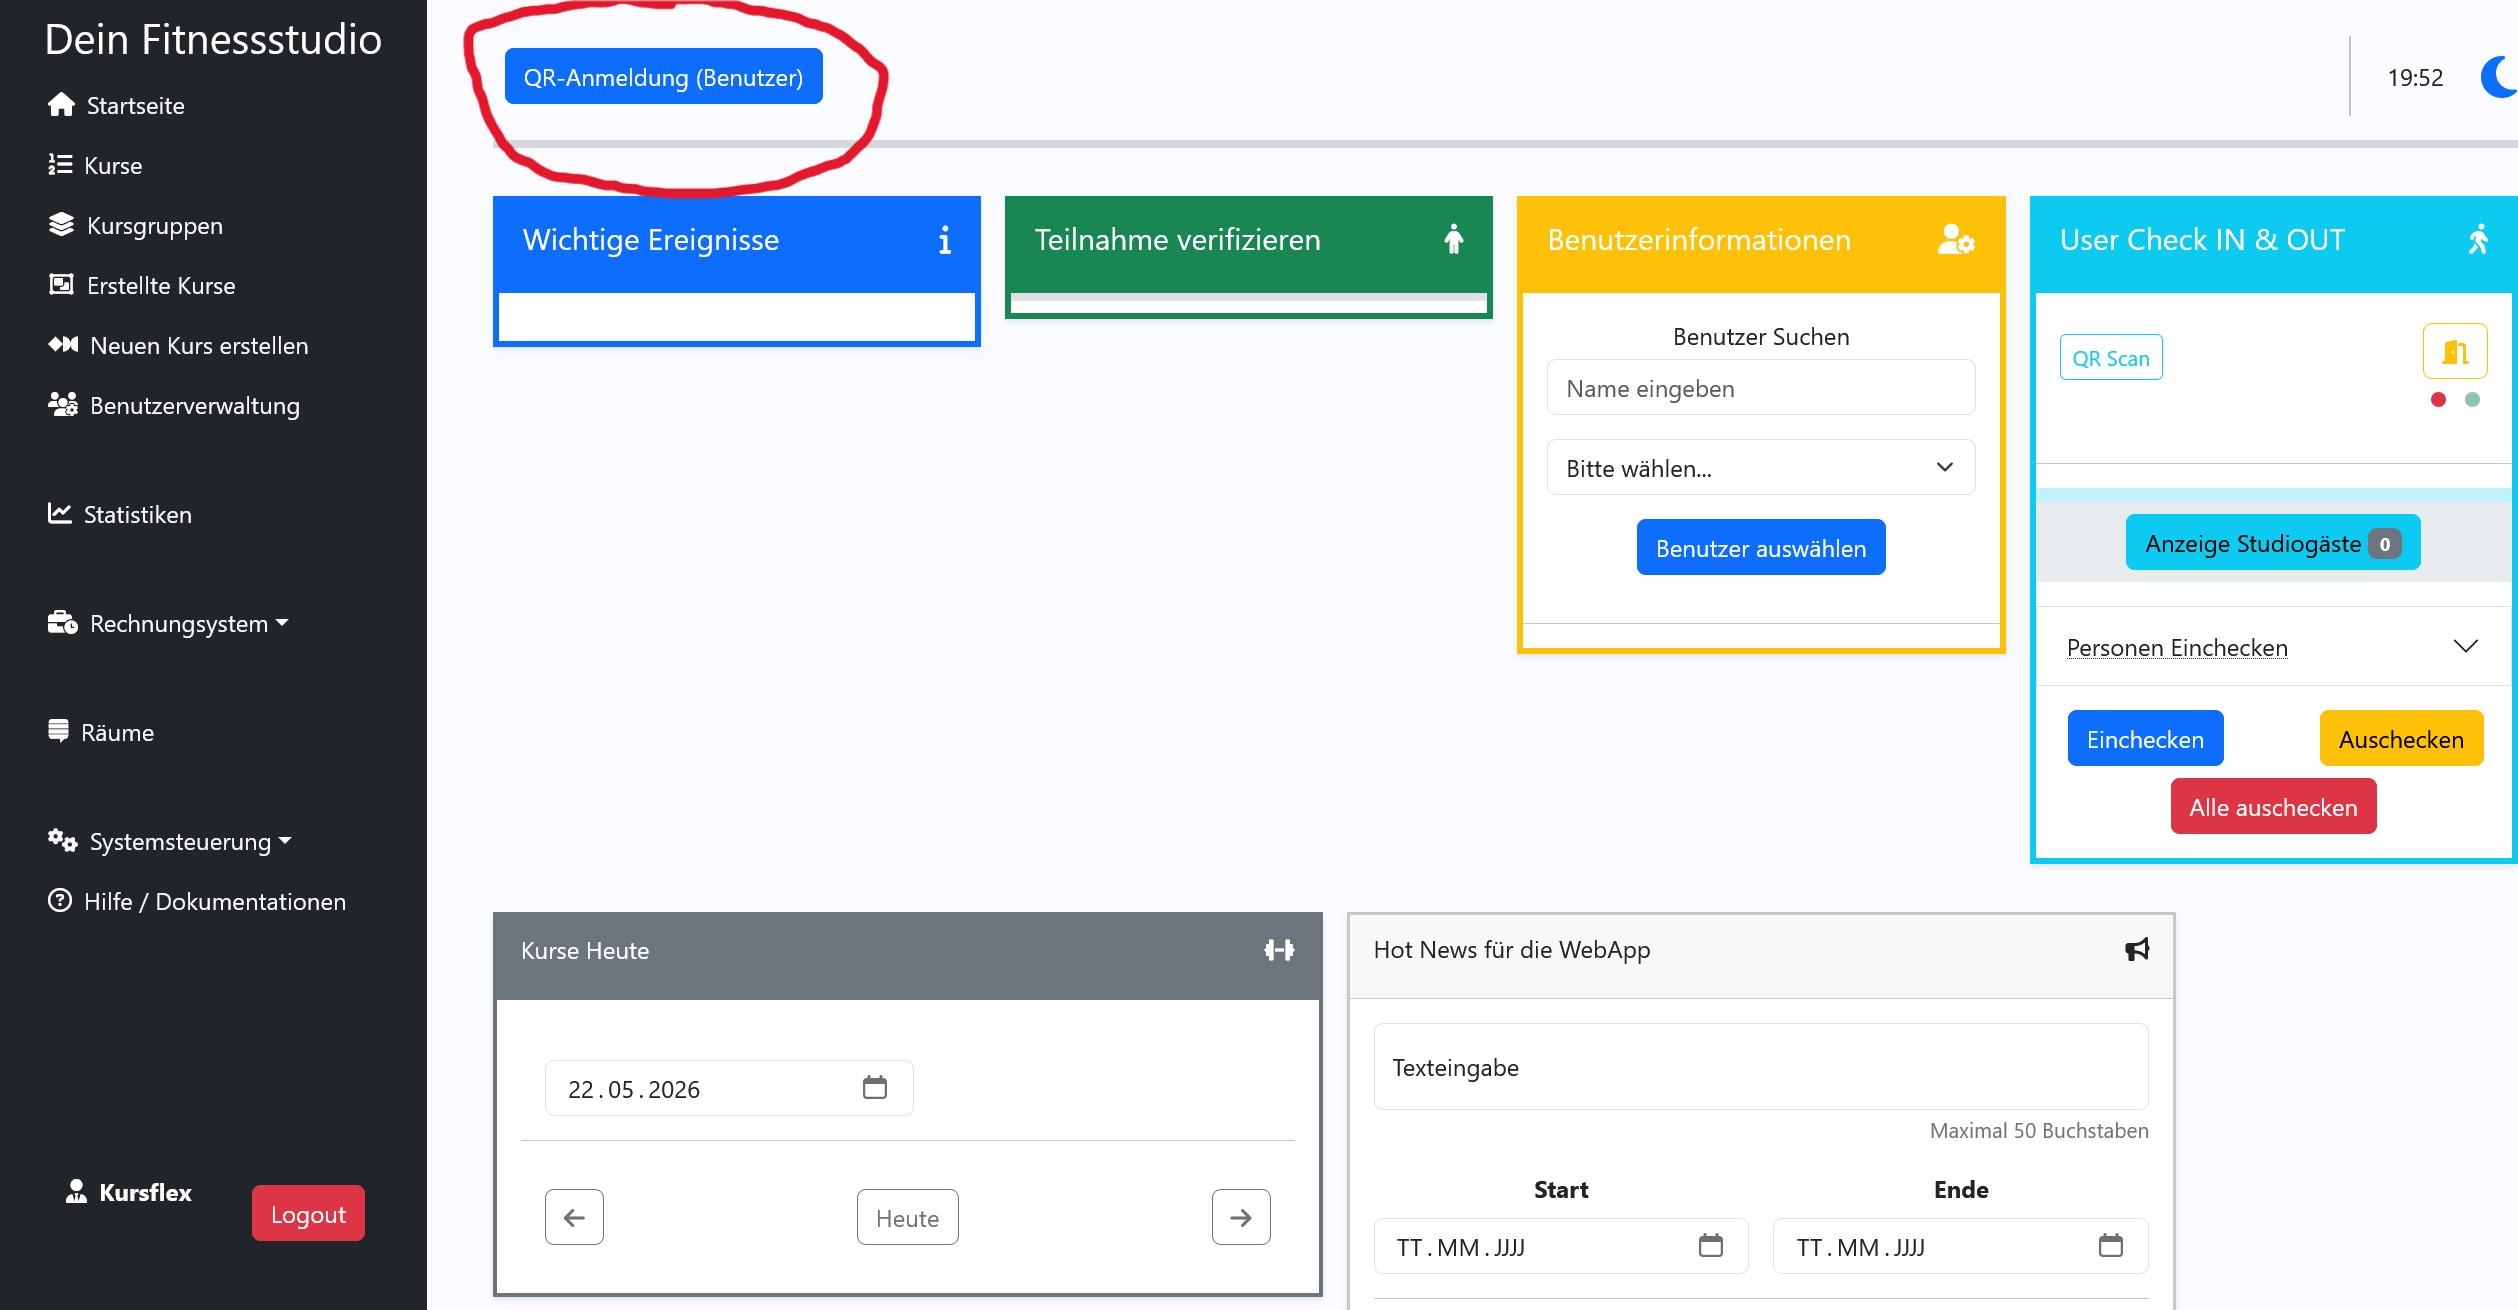Click the Name eingeben search field

point(1761,388)
